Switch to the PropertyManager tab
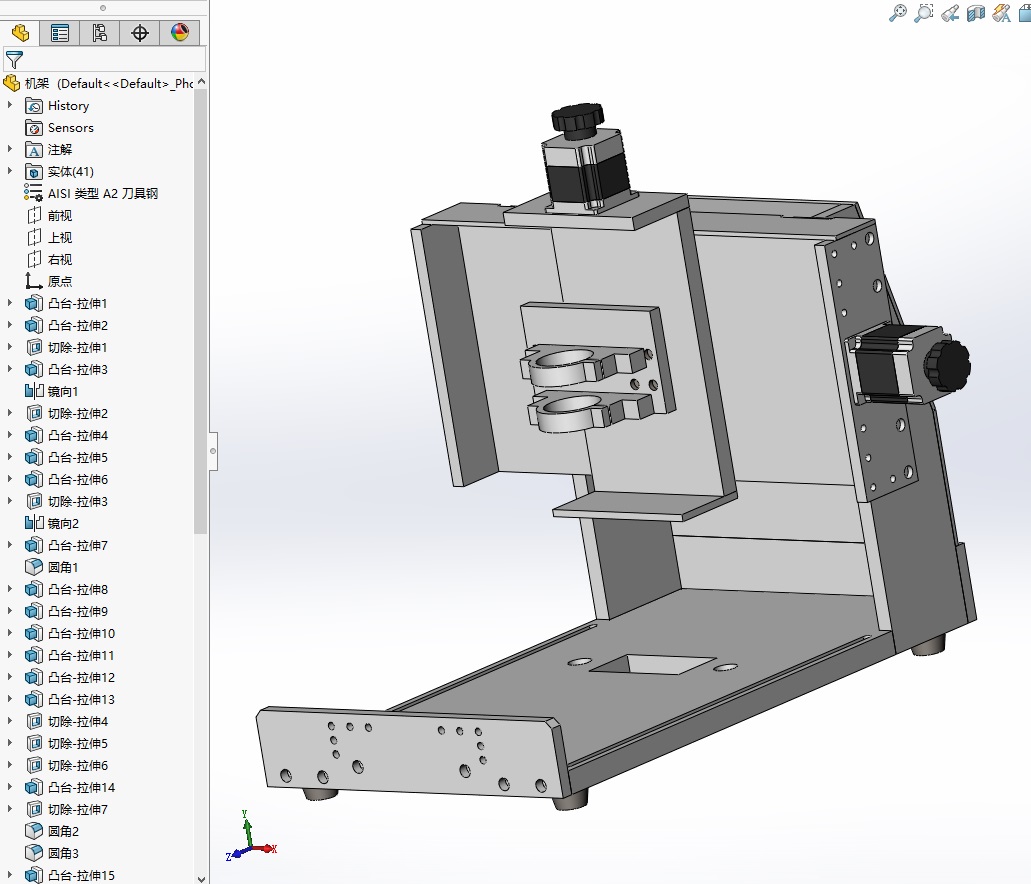Screen dimensions: 1031x884 coord(60,33)
